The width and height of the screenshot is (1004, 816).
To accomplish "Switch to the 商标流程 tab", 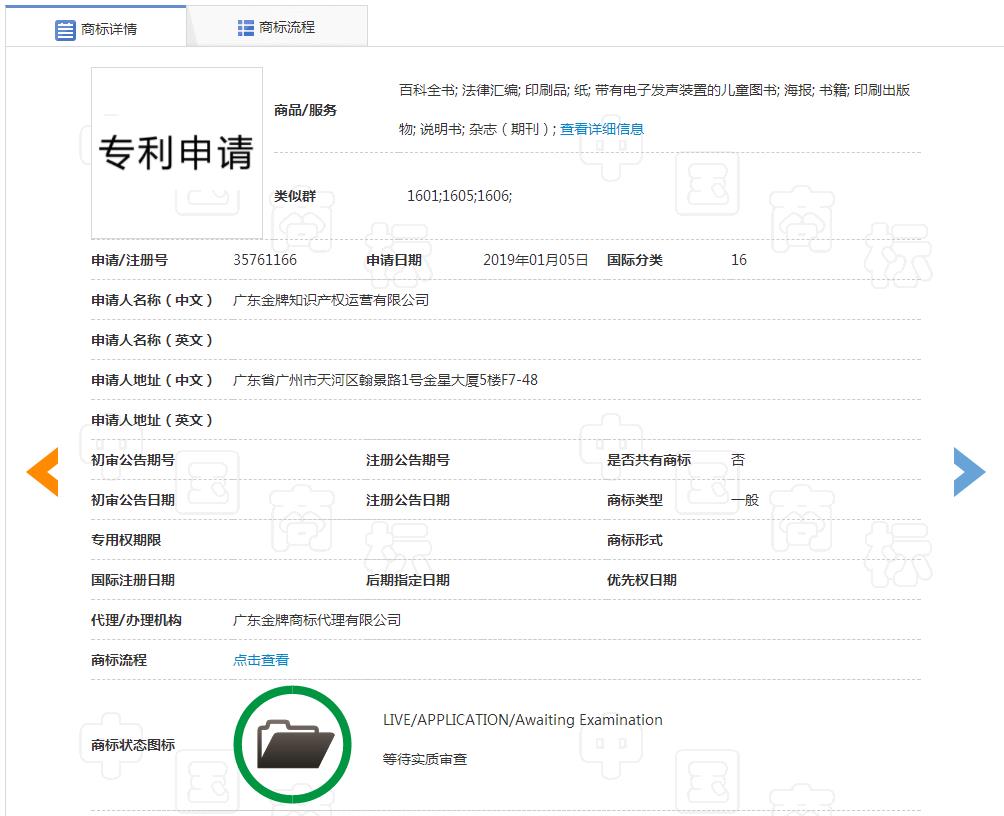I will pyautogui.click(x=277, y=28).
